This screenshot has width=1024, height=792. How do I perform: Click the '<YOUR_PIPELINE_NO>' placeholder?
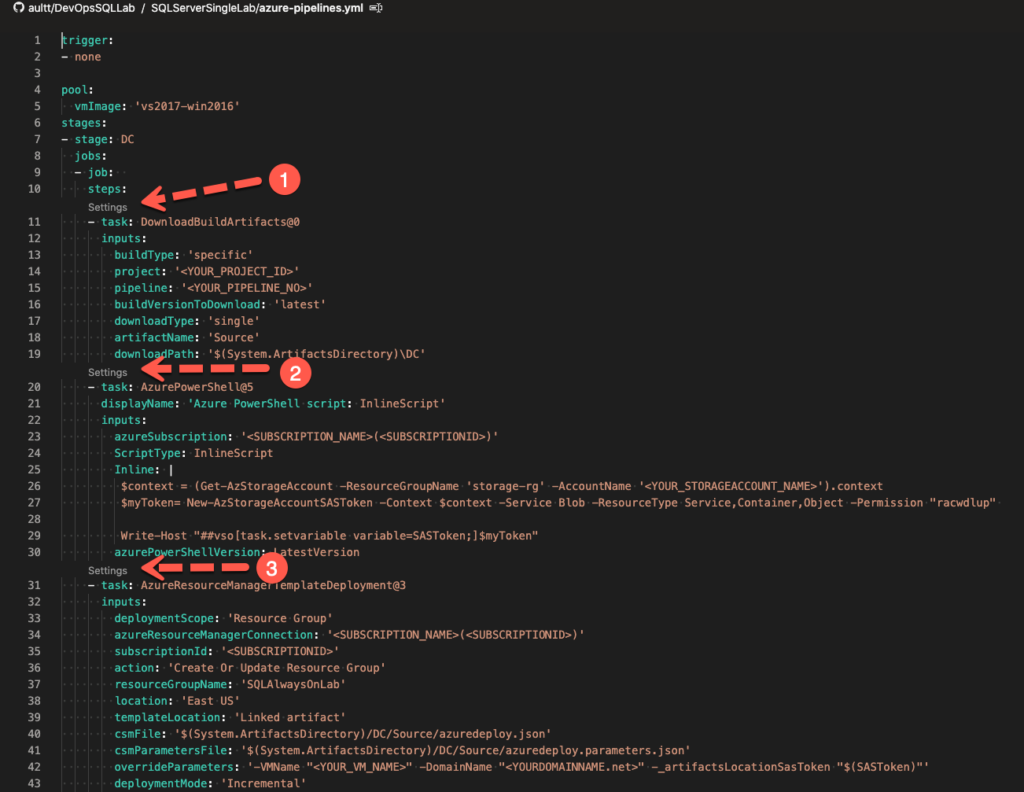pyautogui.click(x=247, y=288)
